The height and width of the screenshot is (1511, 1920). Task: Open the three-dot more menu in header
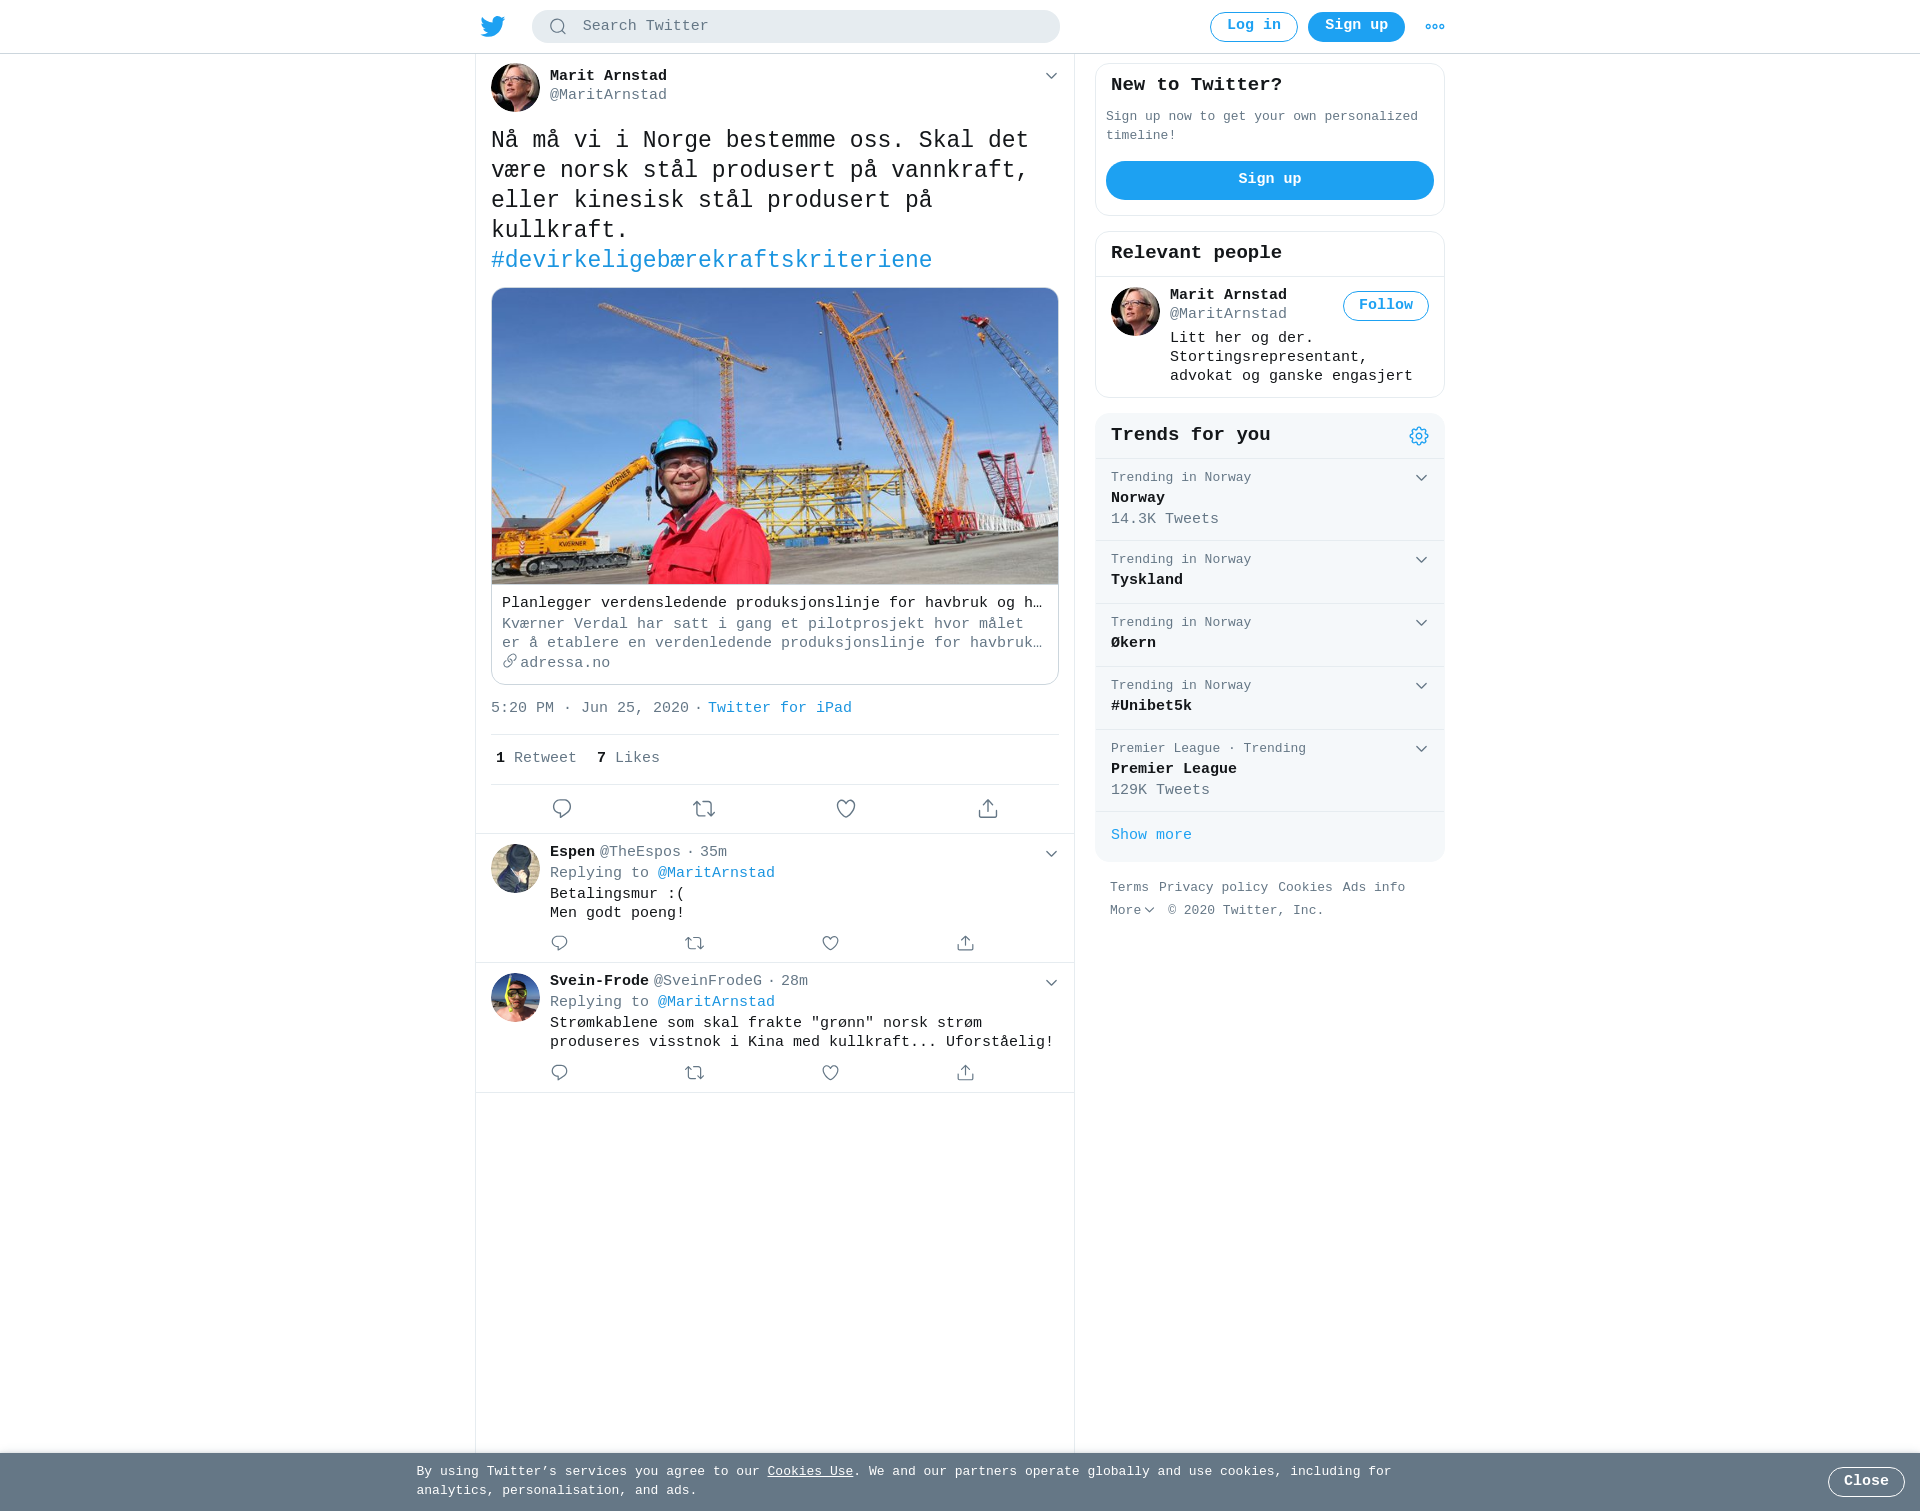(1435, 27)
